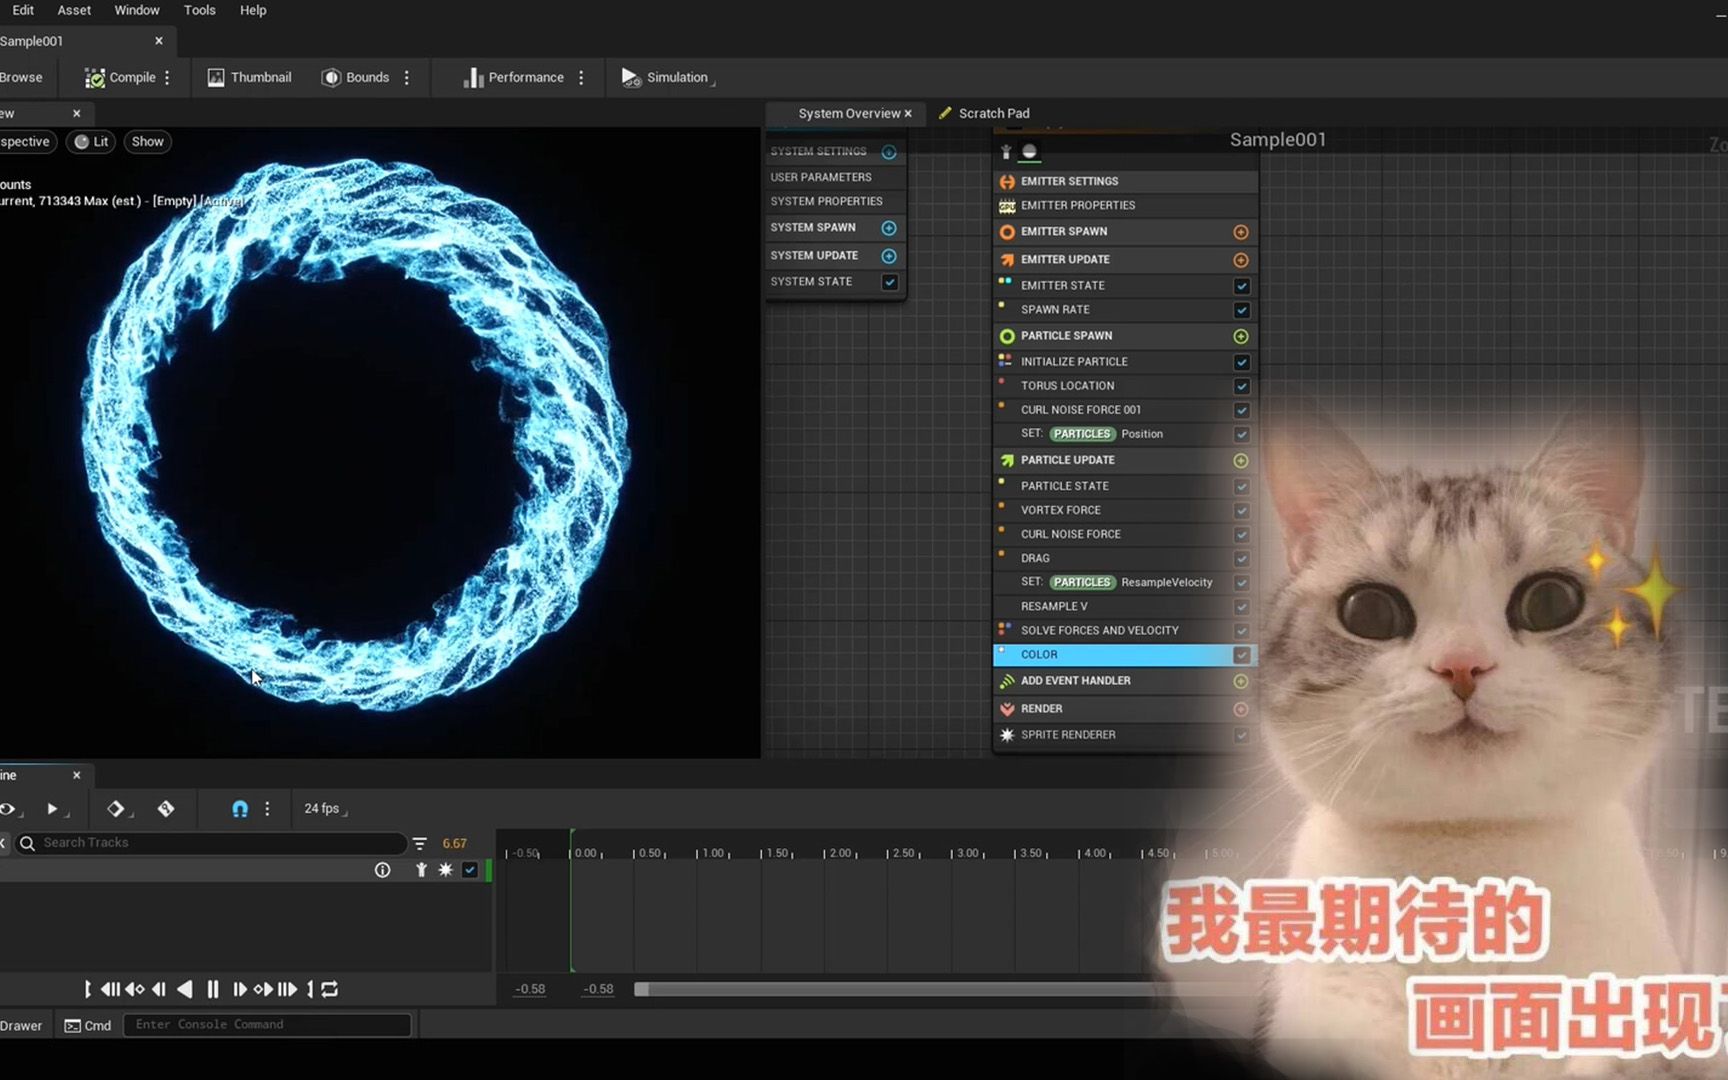Screen dimensions: 1728x1080
Task: Select the Compile icon in the toolbar
Action: pos(96,77)
